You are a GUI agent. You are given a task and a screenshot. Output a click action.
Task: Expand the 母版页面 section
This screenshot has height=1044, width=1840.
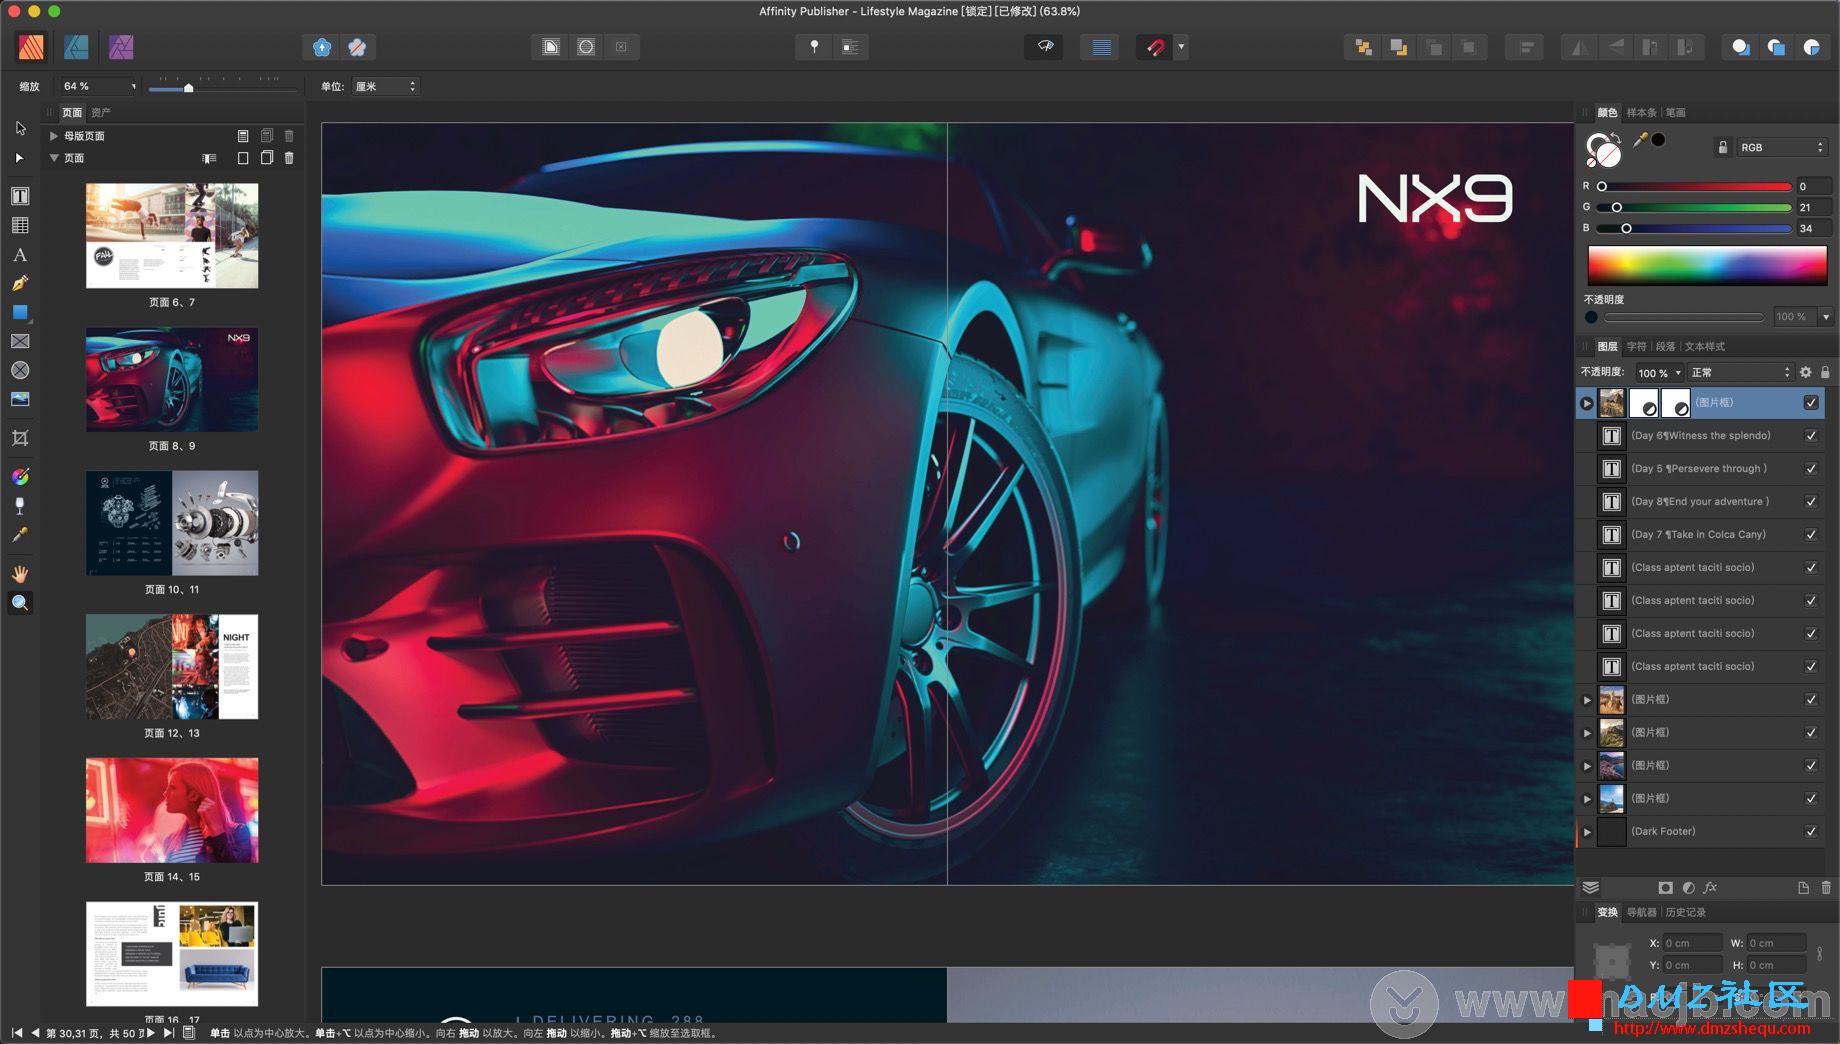tap(54, 136)
